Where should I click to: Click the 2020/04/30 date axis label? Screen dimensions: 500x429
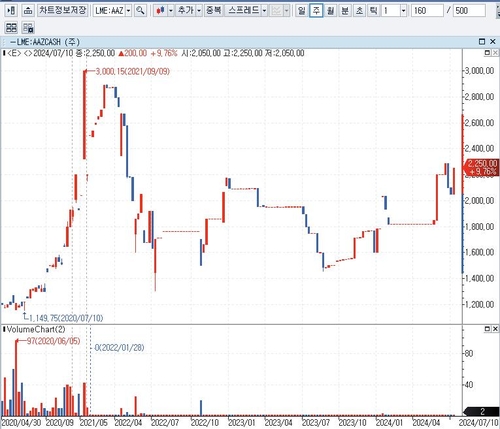pos(21,423)
